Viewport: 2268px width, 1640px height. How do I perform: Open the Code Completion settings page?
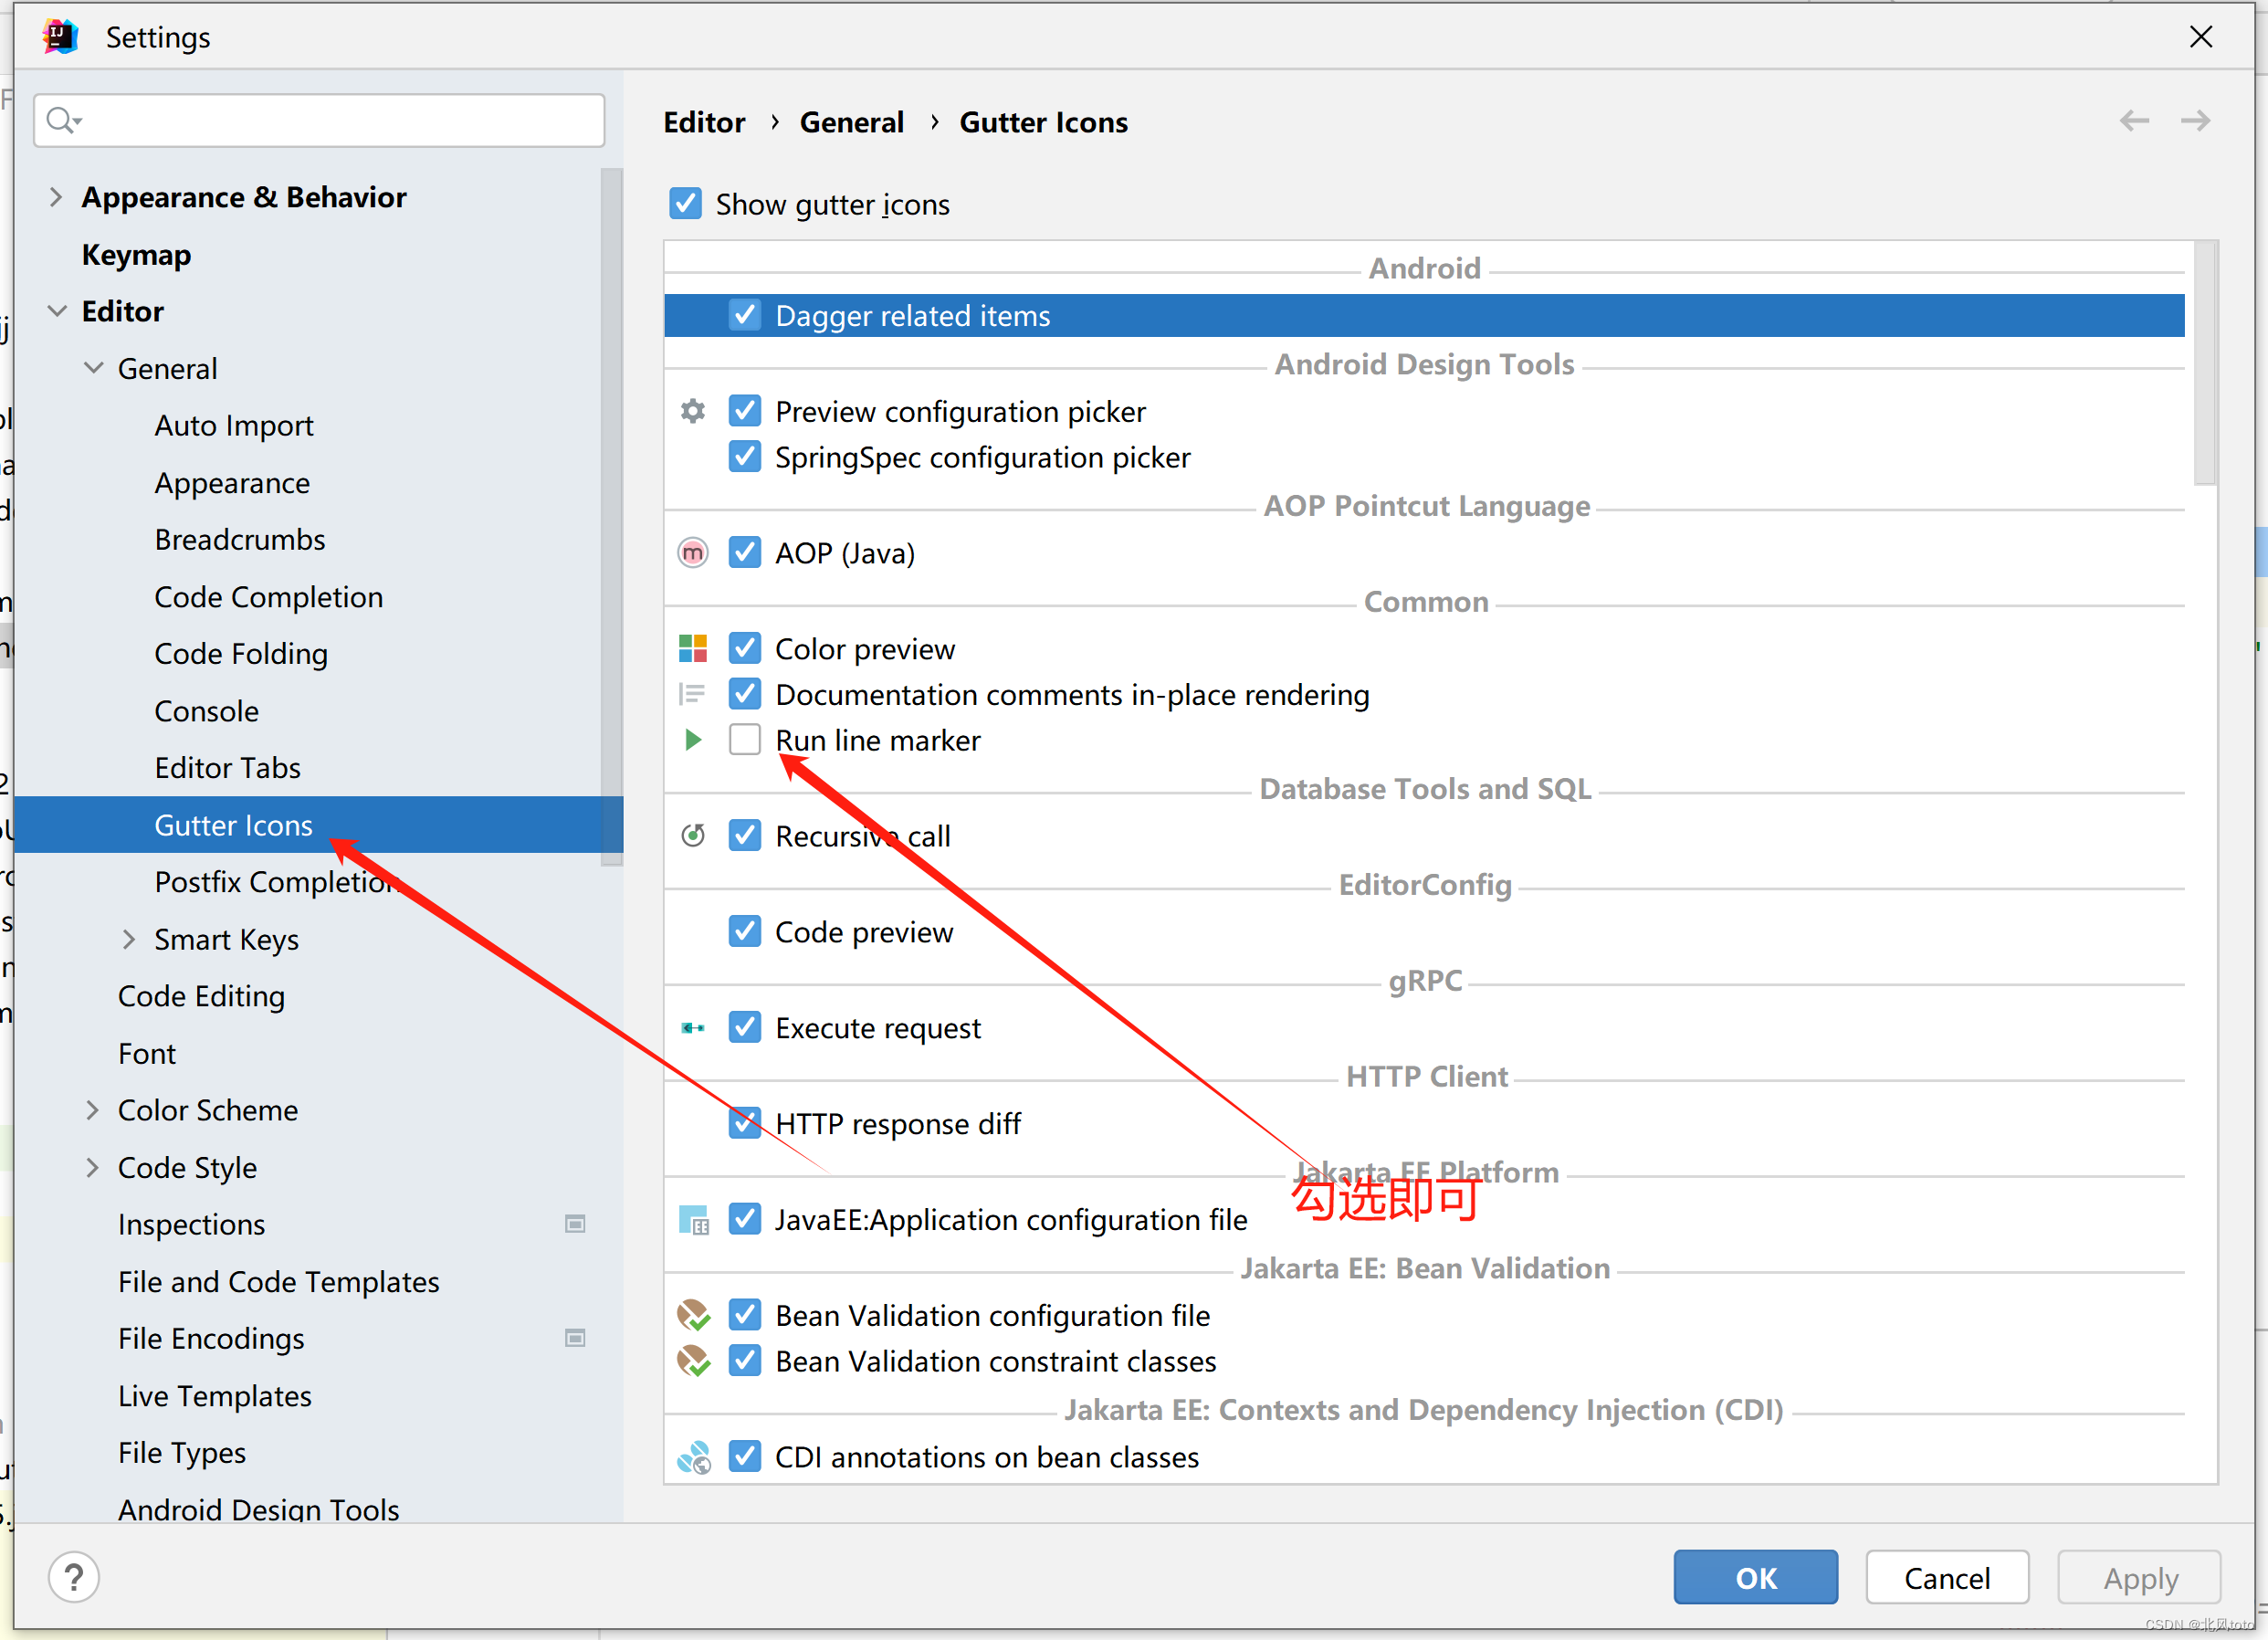[x=269, y=597]
